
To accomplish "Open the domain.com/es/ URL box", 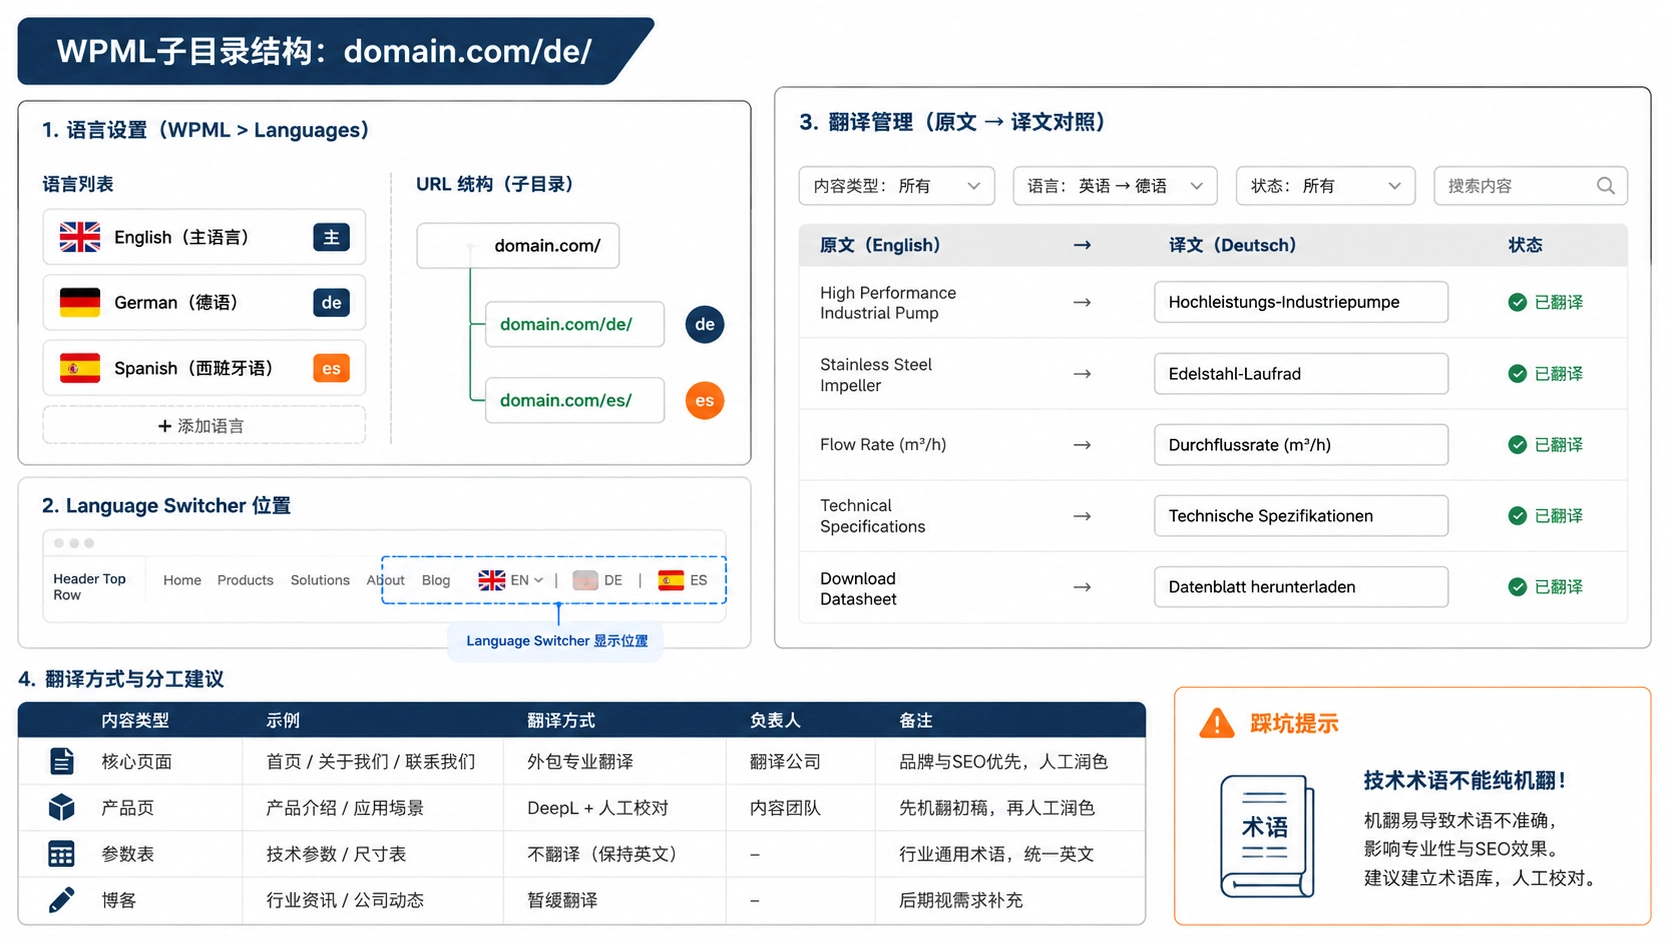I will coord(575,400).
